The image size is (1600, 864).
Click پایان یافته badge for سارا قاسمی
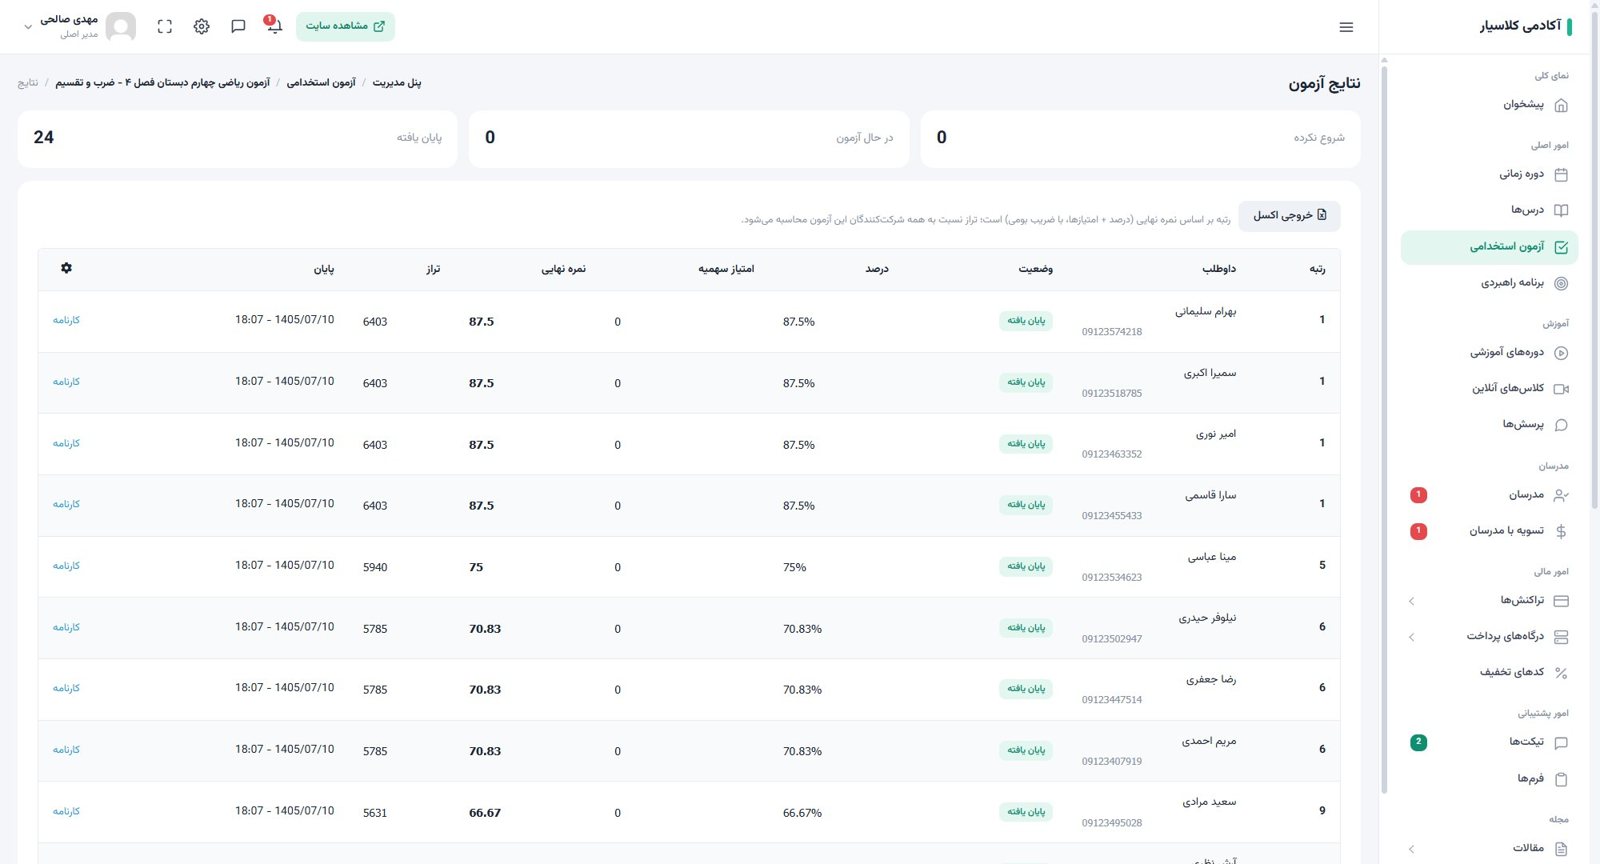click(1026, 505)
